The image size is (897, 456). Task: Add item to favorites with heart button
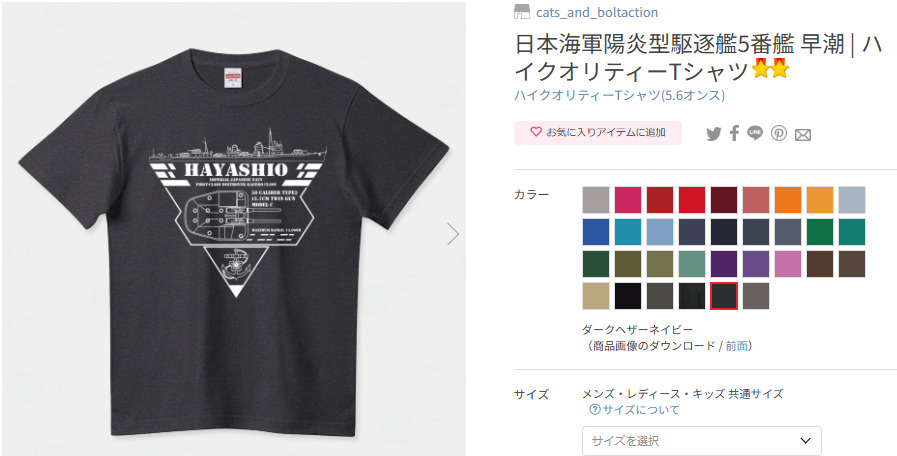coord(598,133)
